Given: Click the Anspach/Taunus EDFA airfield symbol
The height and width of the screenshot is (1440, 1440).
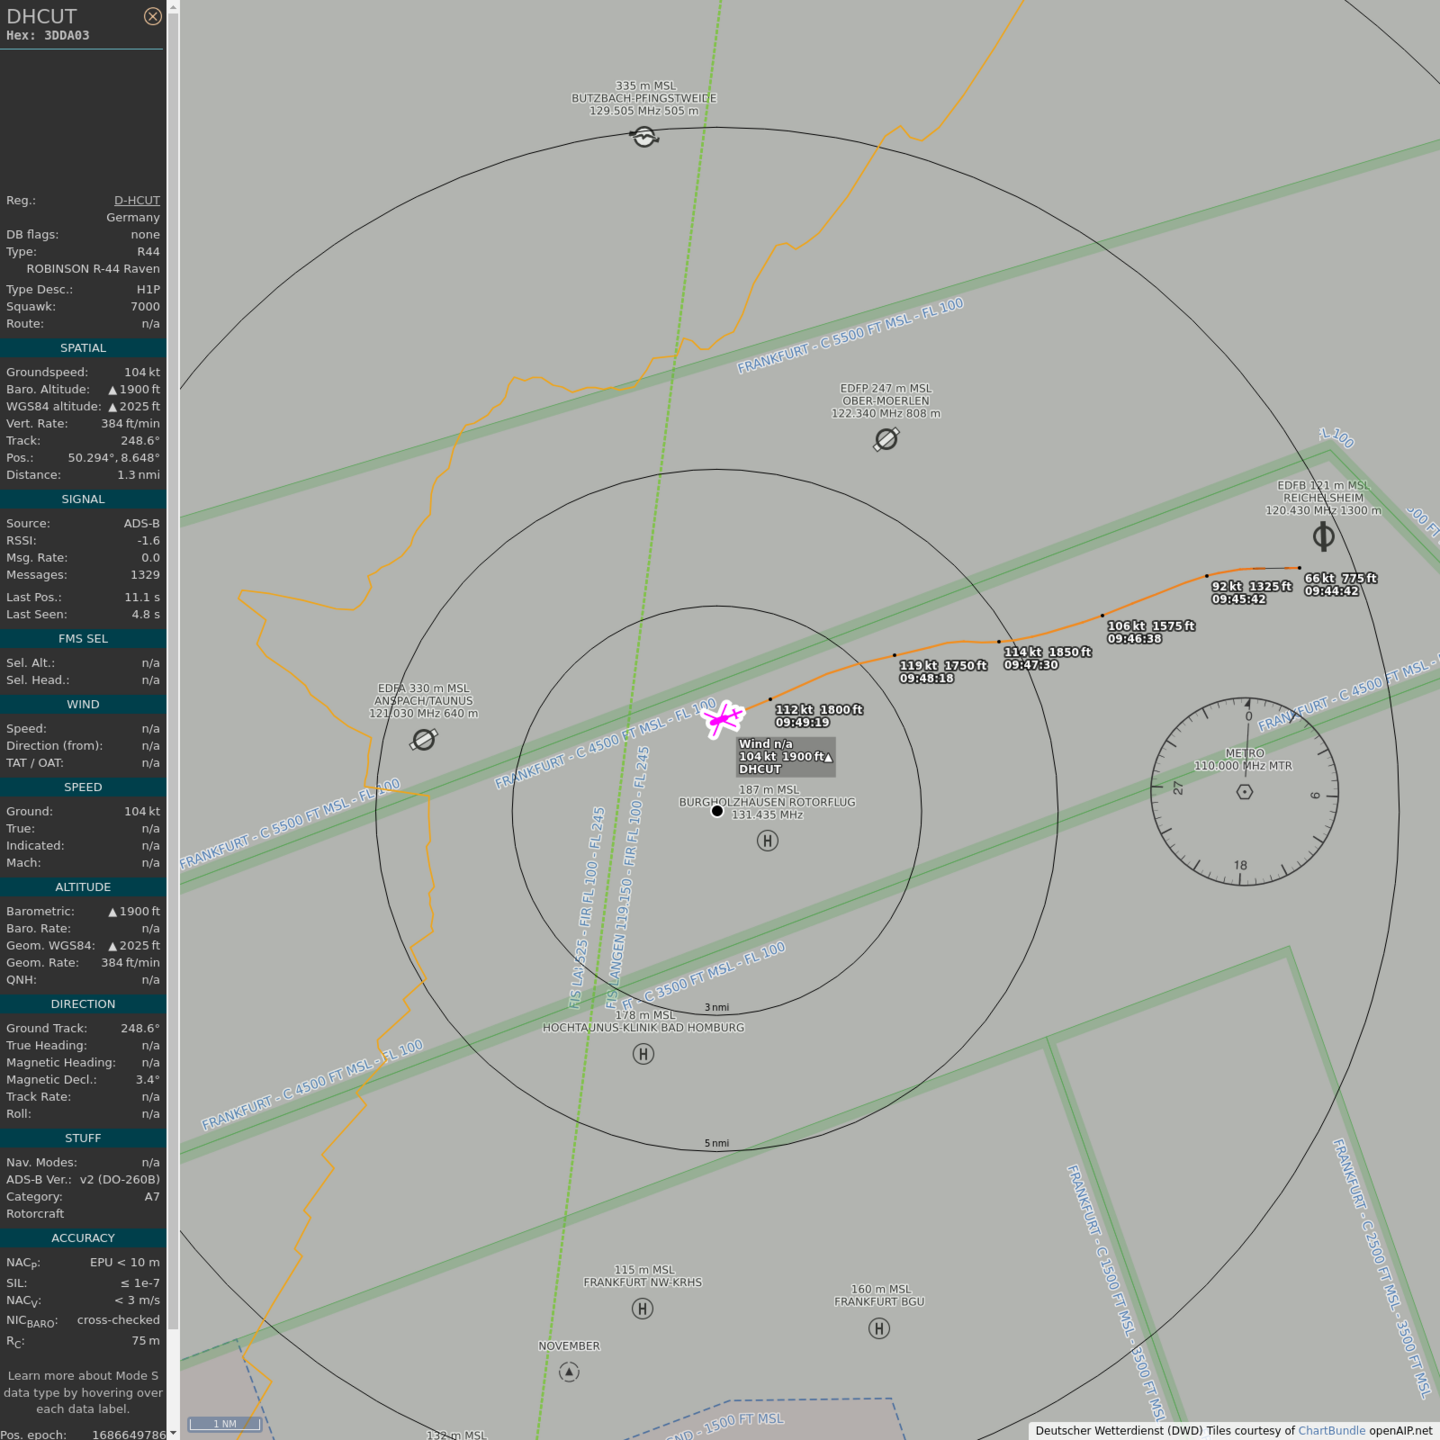Looking at the screenshot, I should point(424,739).
